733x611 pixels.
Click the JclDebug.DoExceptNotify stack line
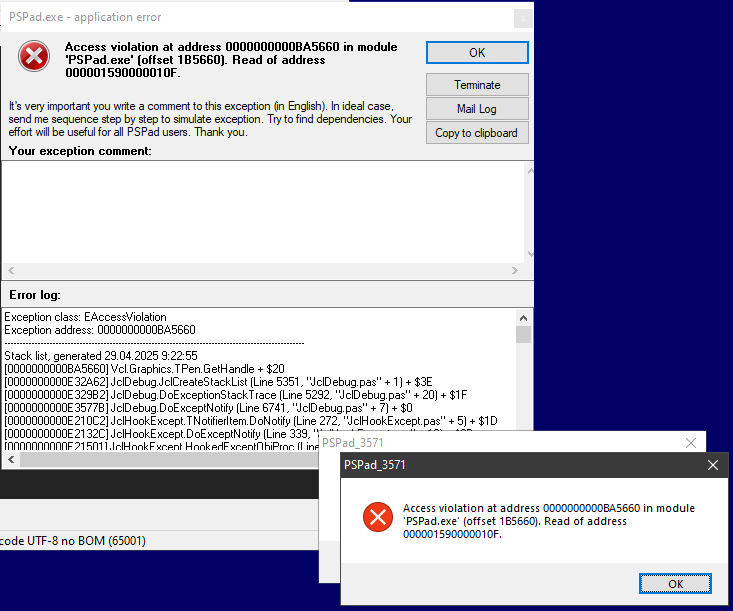click(208, 408)
